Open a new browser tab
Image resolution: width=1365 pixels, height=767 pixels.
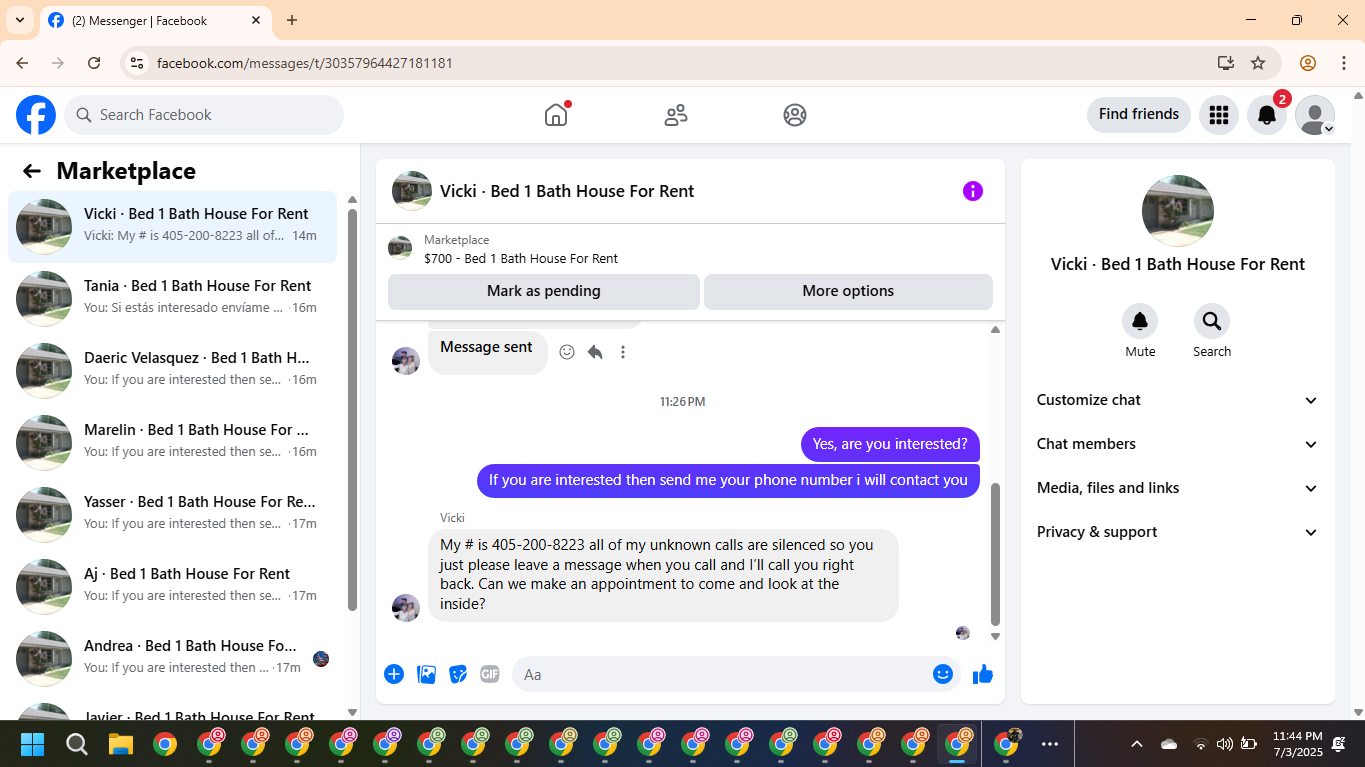tap(292, 20)
